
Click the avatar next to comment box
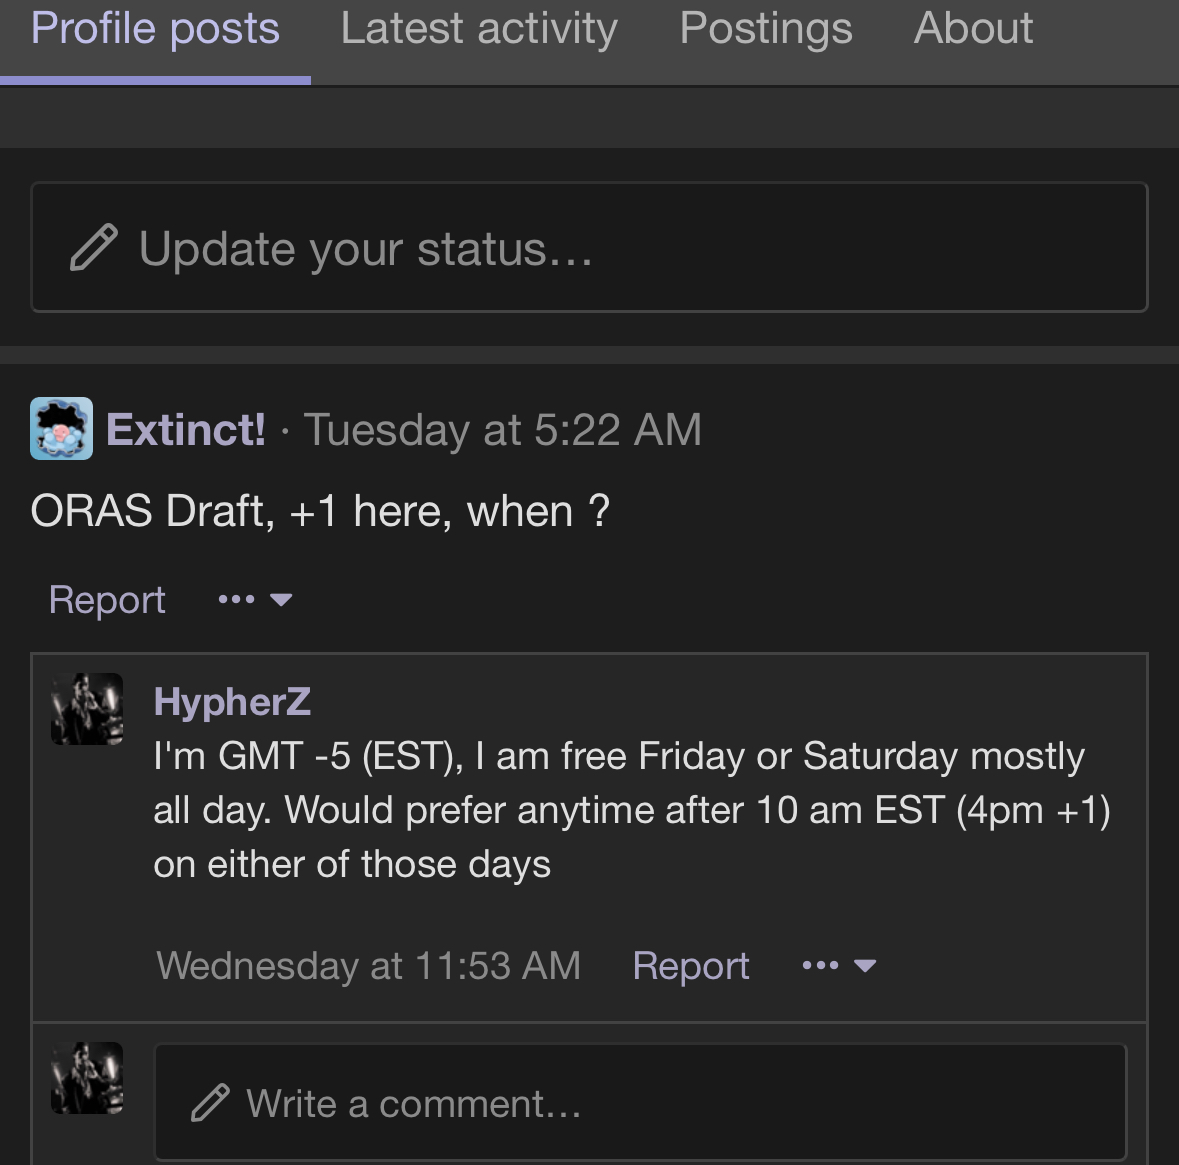coord(87,1079)
